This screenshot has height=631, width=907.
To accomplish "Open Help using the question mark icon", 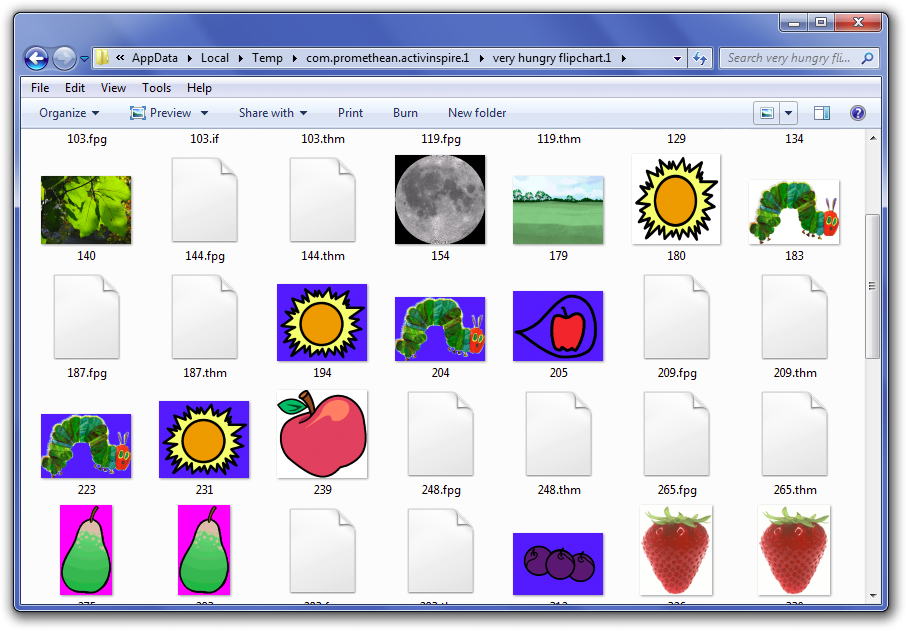I will 858,112.
